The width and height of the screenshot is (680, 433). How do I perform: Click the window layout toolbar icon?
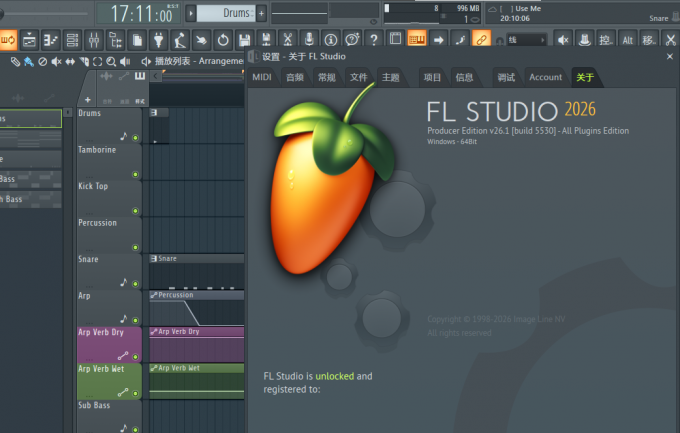point(396,39)
